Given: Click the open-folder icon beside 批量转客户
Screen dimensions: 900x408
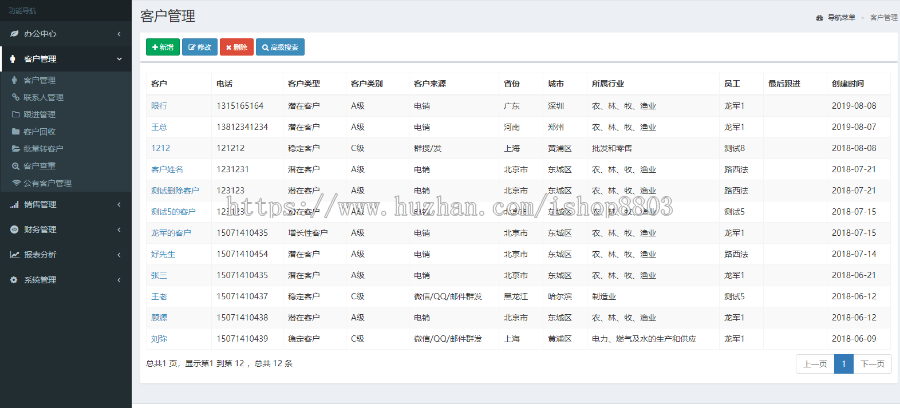Looking at the screenshot, I should point(15,149).
